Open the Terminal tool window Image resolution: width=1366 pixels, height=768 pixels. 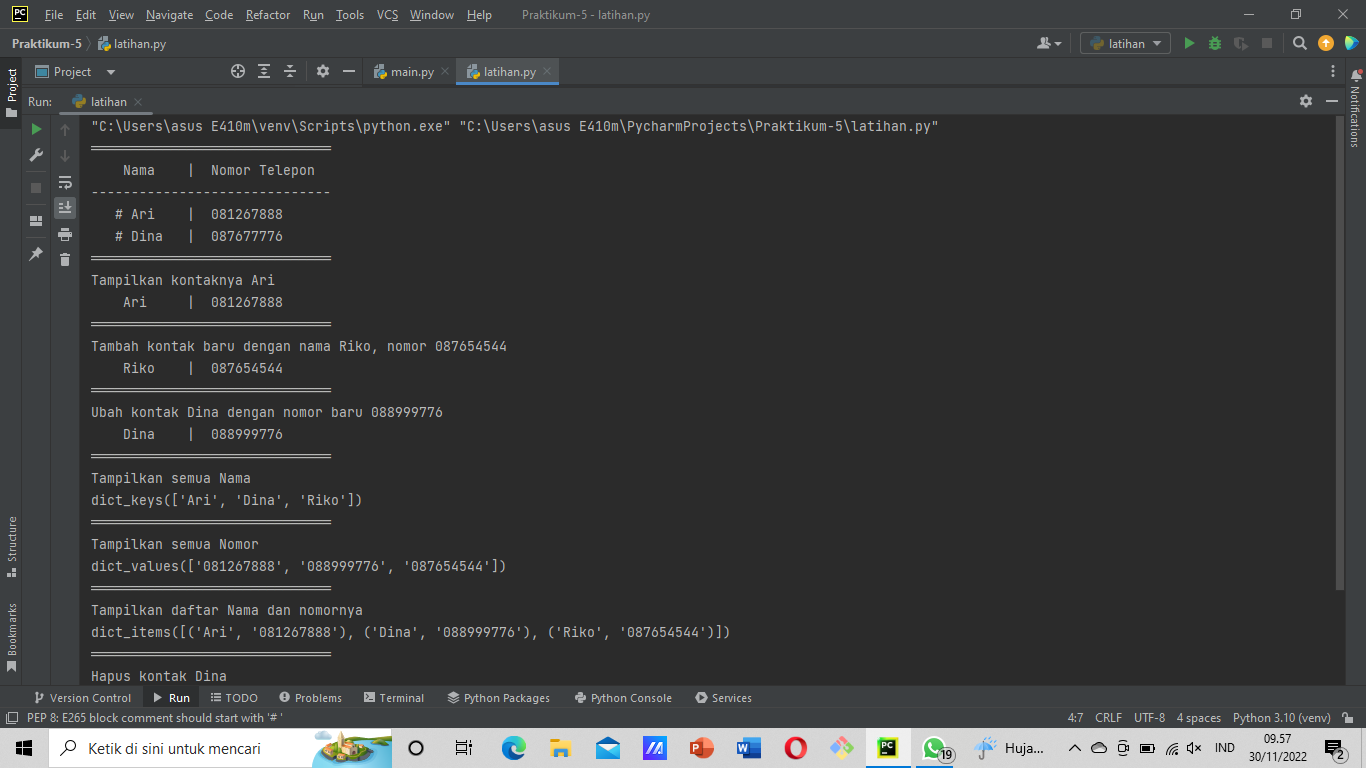394,698
